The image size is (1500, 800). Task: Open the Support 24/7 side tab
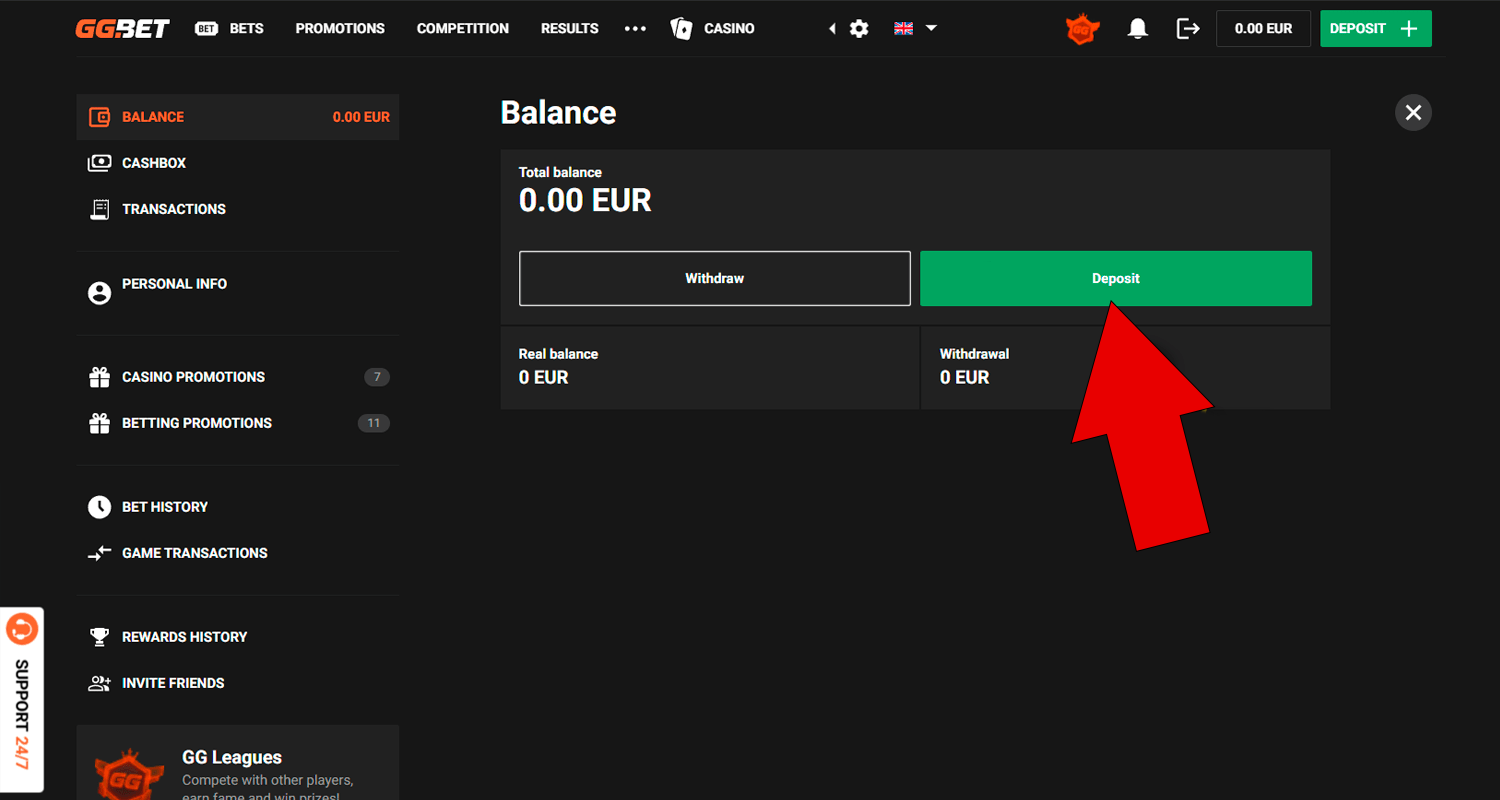pos(22,700)
